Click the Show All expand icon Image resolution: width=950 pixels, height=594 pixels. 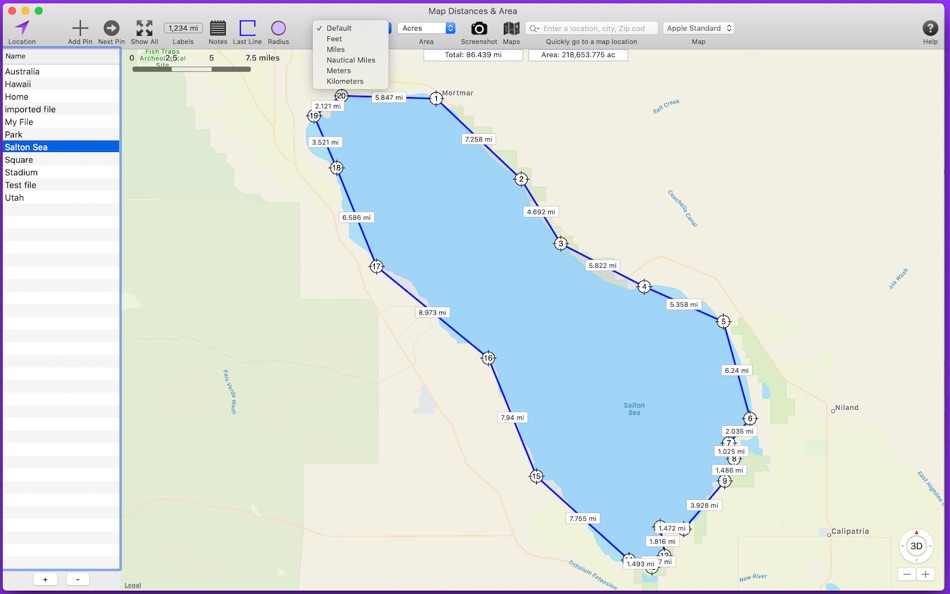tap(144, 28)
